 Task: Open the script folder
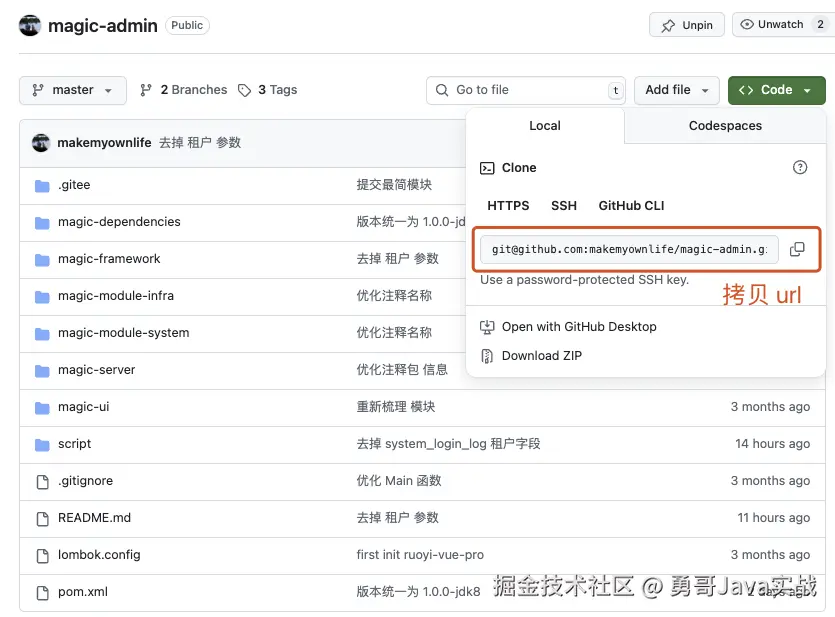[x=75, y=444]
